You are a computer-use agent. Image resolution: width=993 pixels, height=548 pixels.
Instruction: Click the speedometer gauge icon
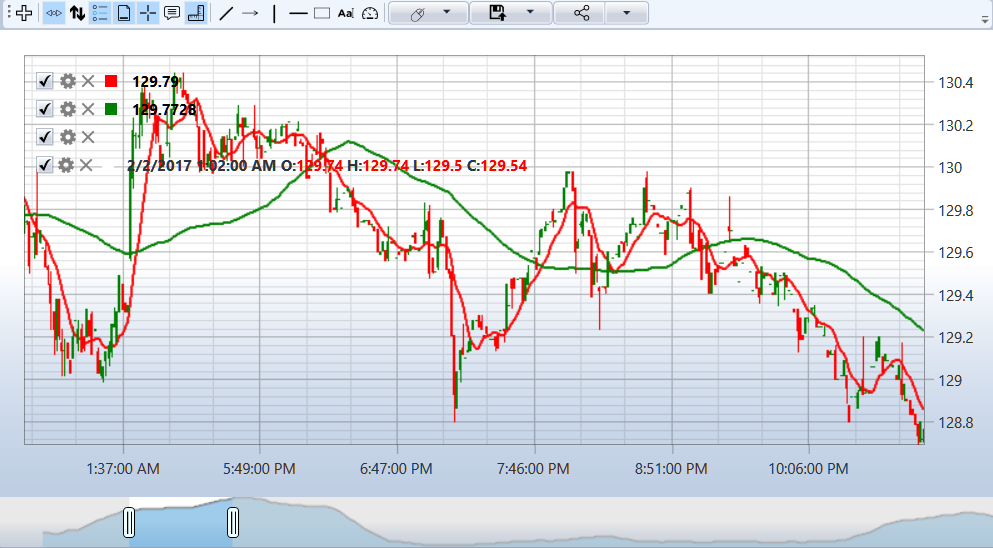pyautogui.click(x=370, y=13)
